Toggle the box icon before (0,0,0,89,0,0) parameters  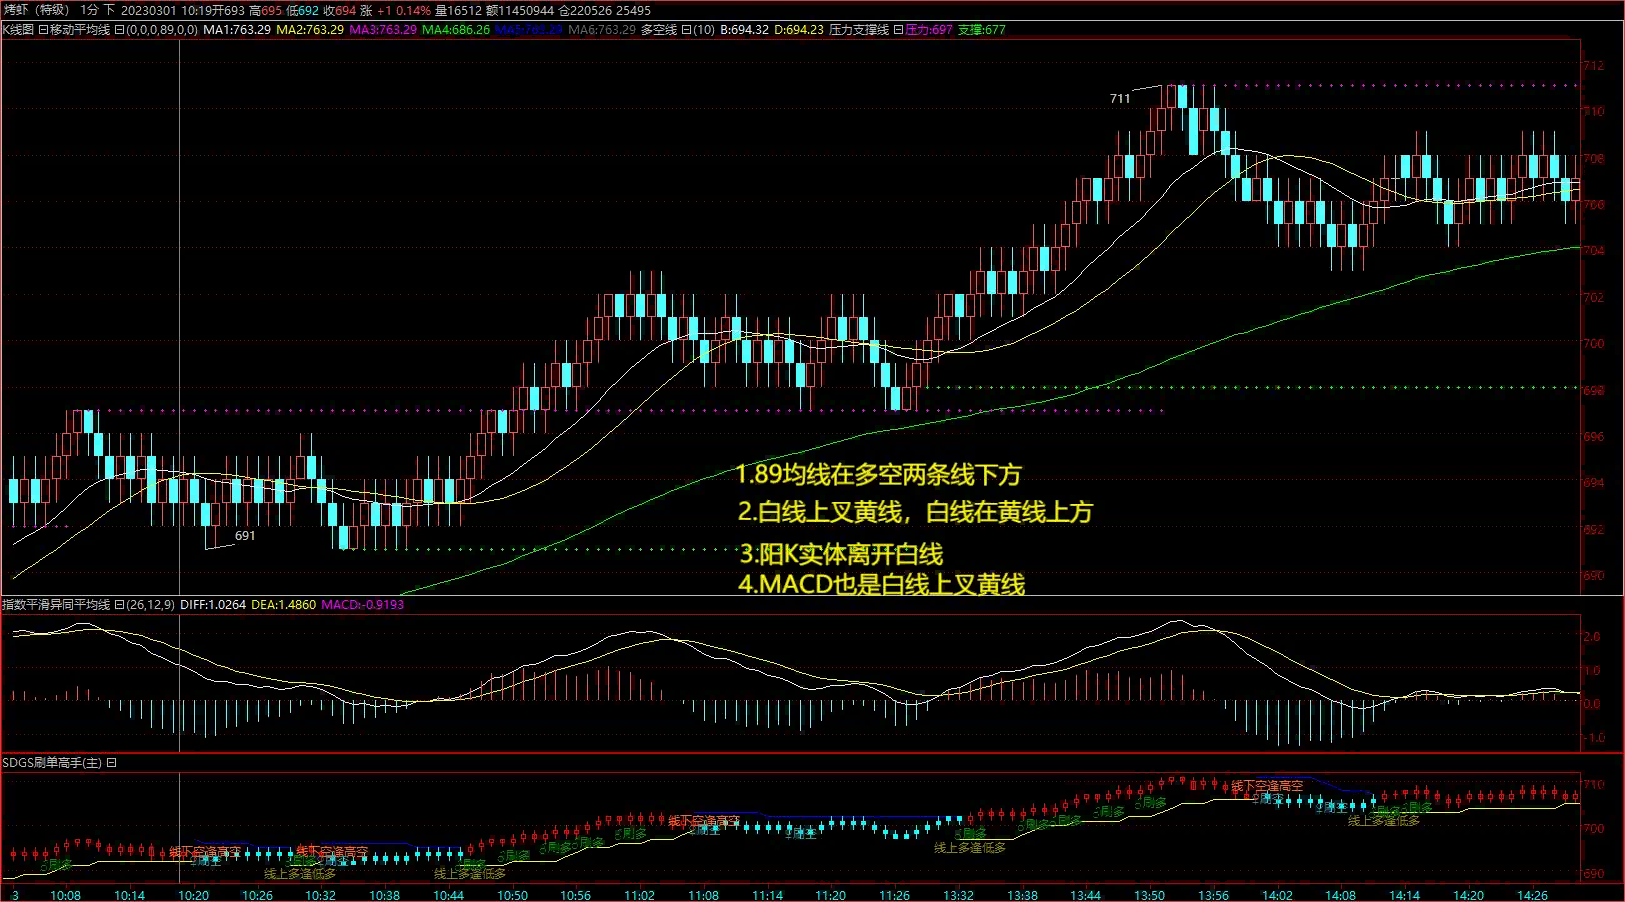119,30
